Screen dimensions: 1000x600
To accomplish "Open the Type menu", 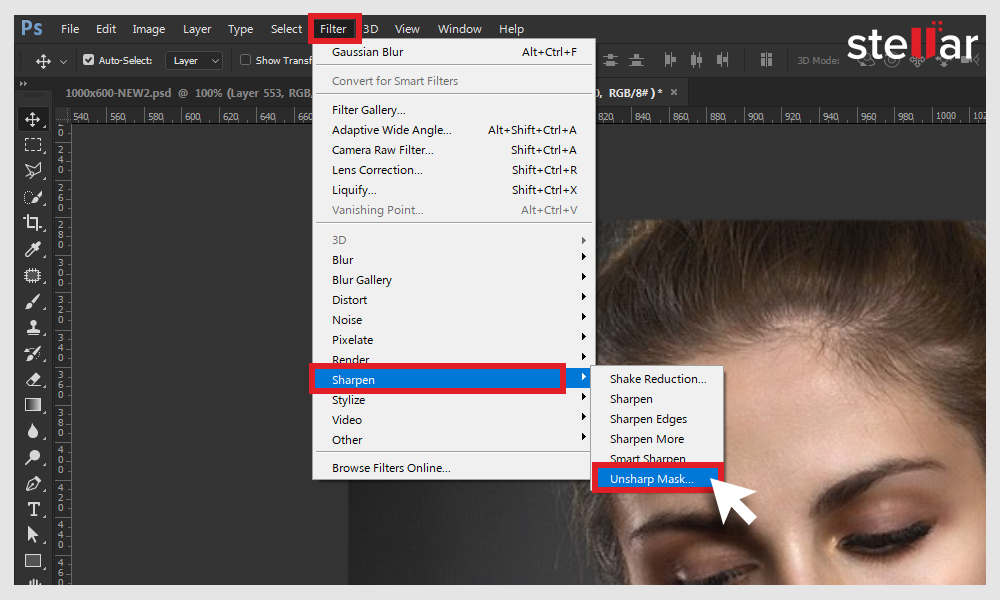I will 240,29.
